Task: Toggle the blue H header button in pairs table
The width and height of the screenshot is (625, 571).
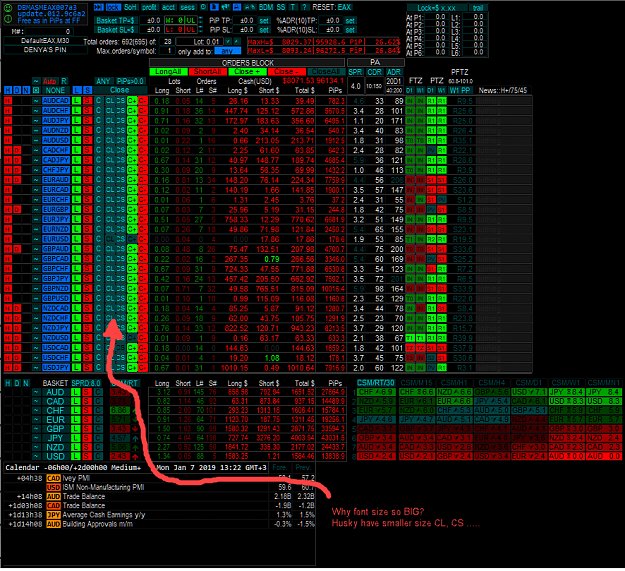Action: pyautogui.click(x=8, y=90)
